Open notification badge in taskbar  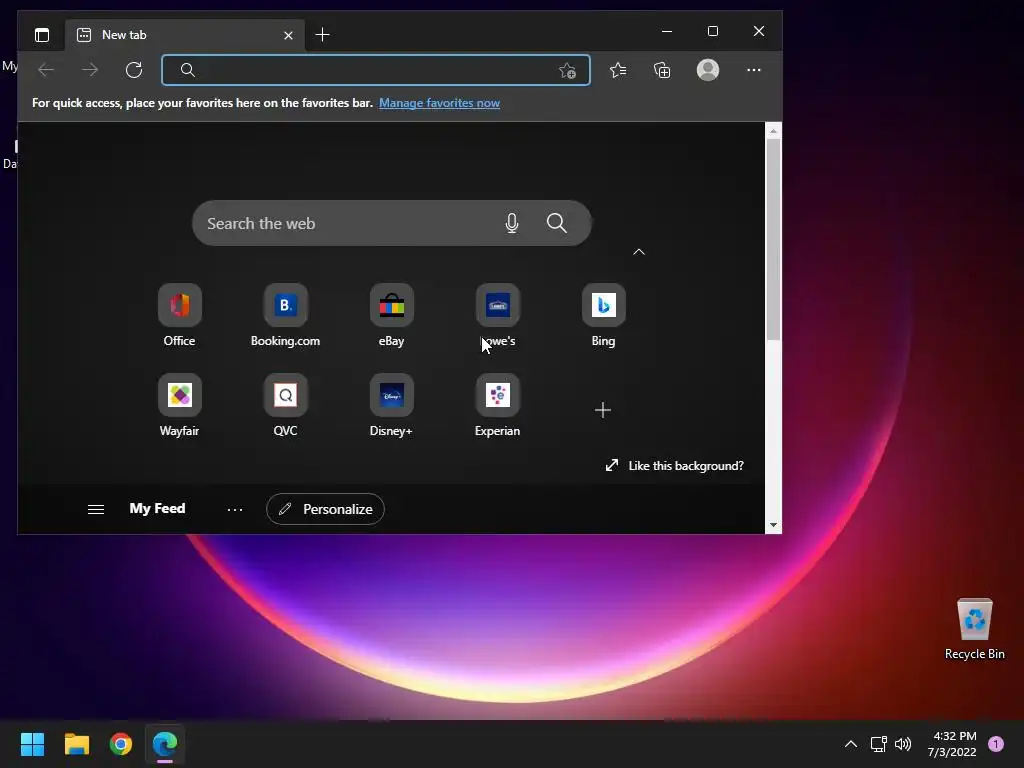996,744
